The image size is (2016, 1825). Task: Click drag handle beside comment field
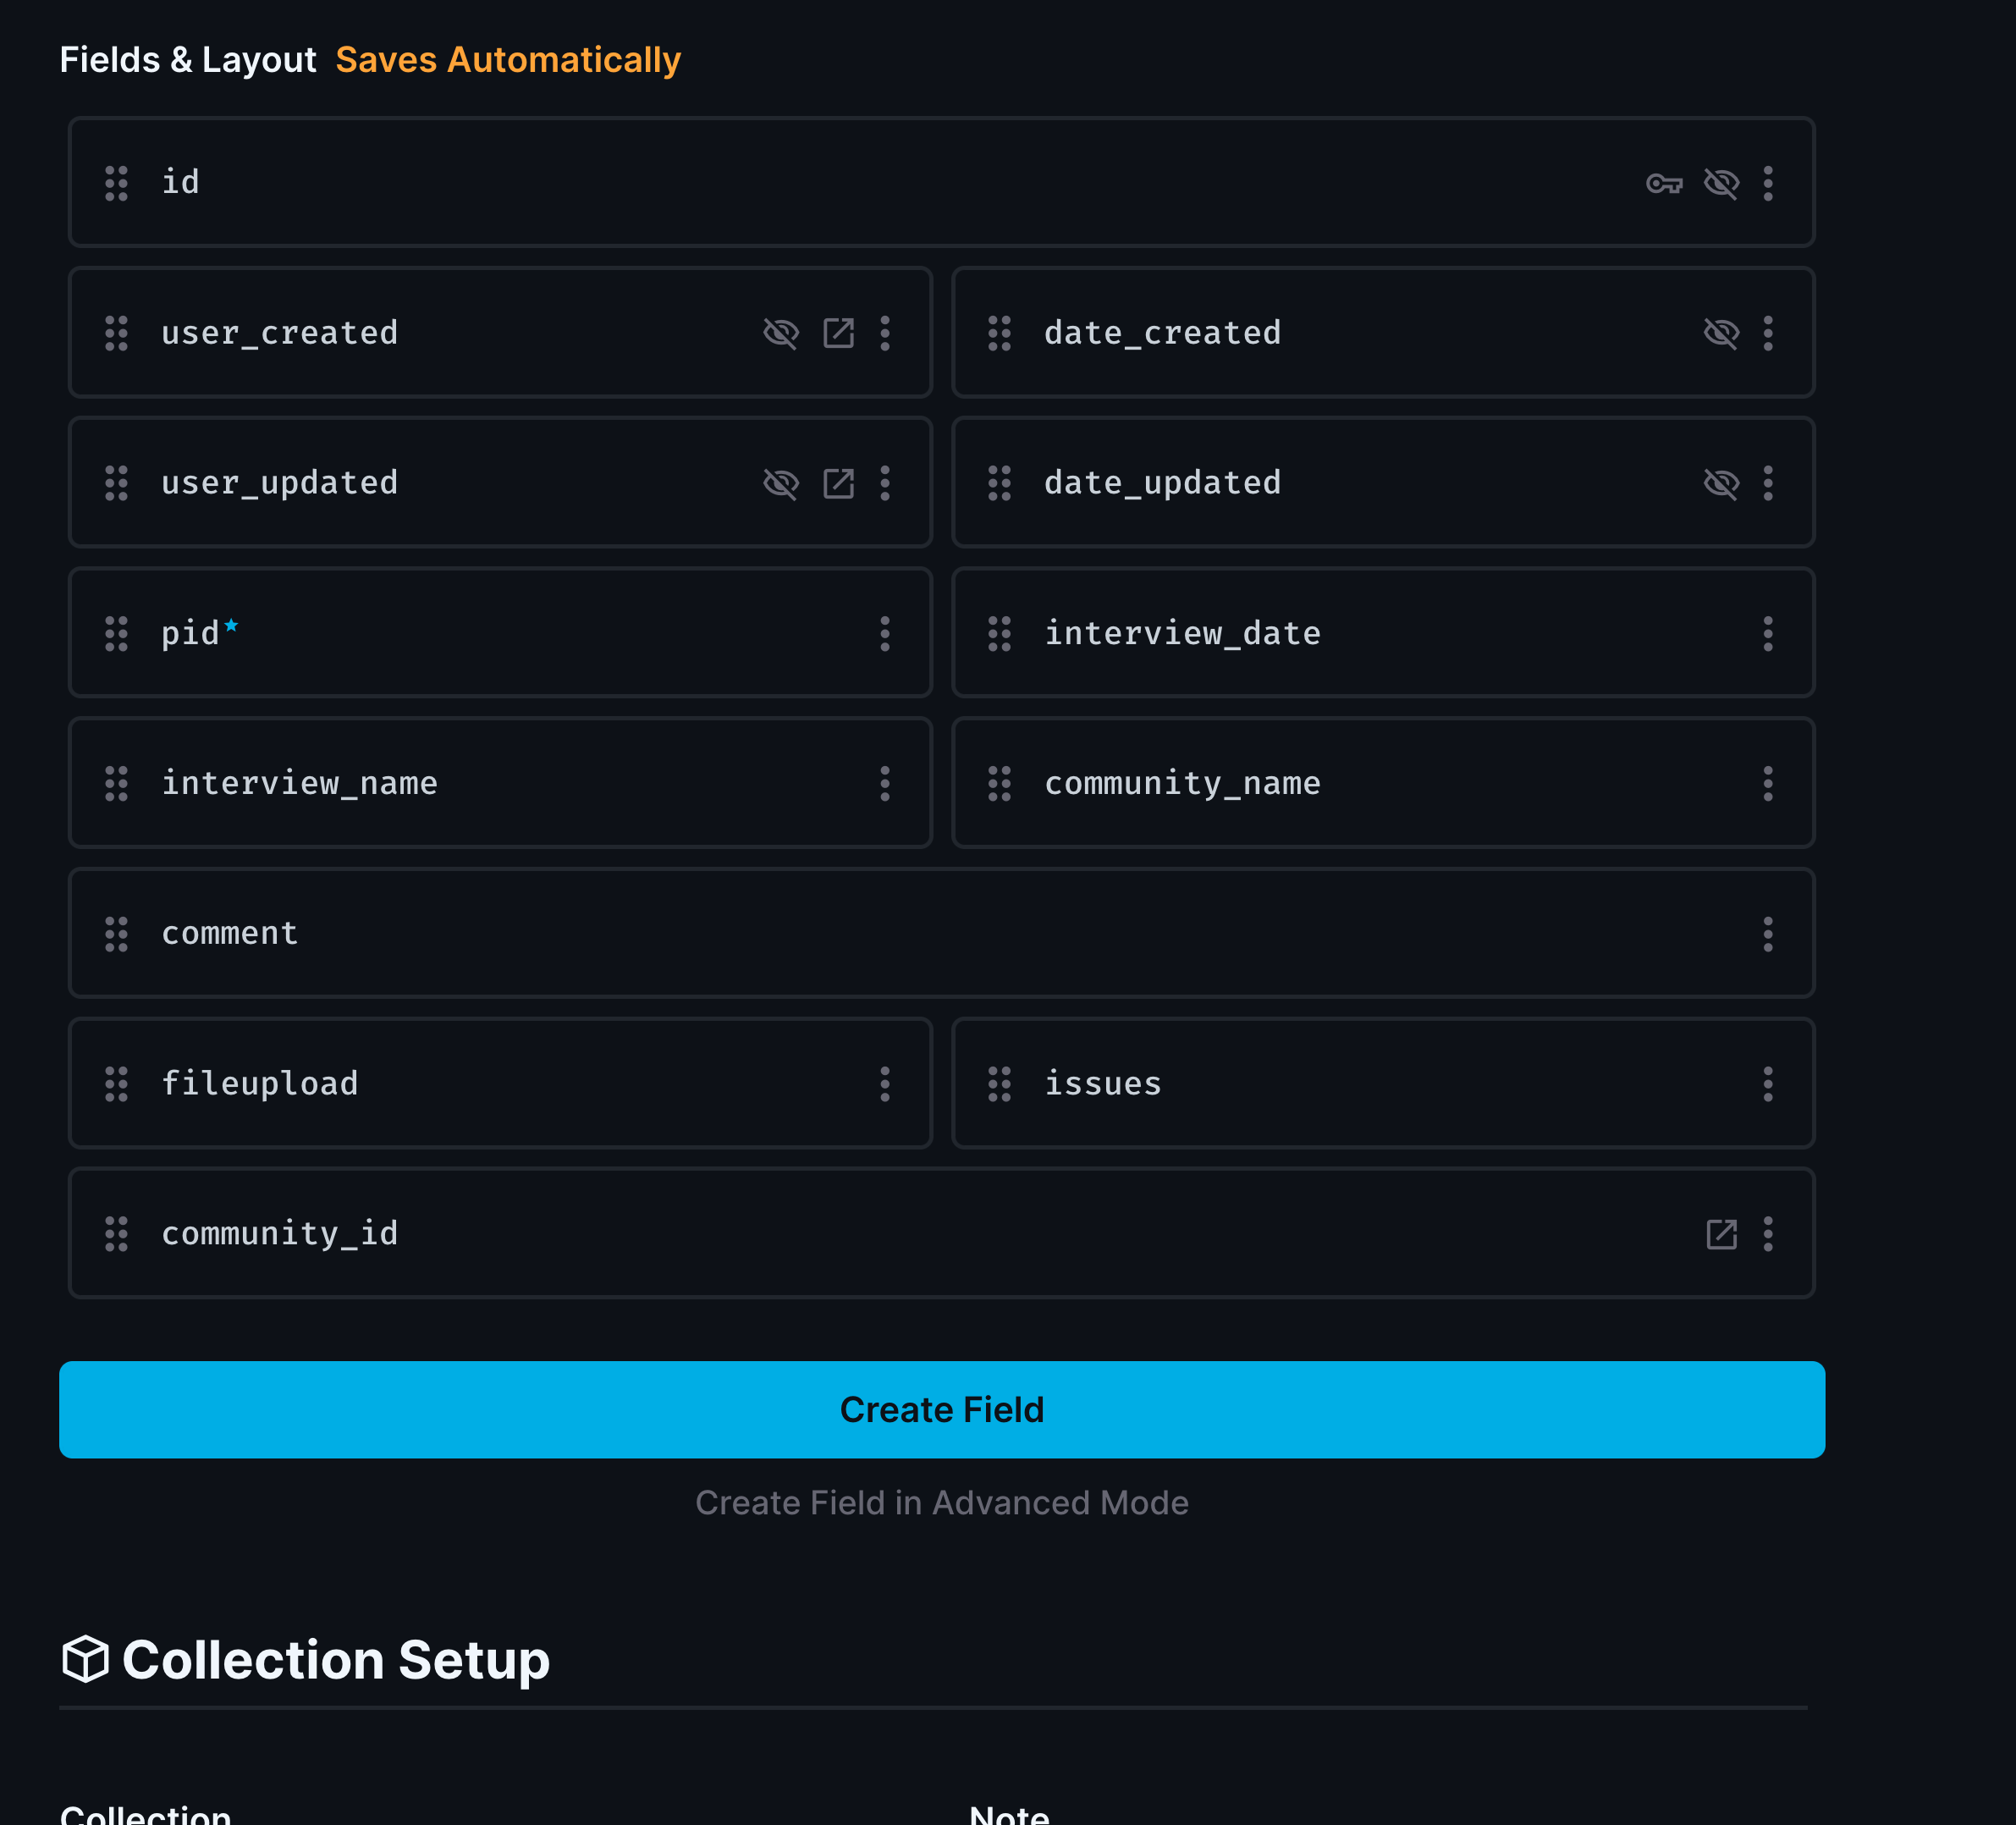tap(116, 934)
